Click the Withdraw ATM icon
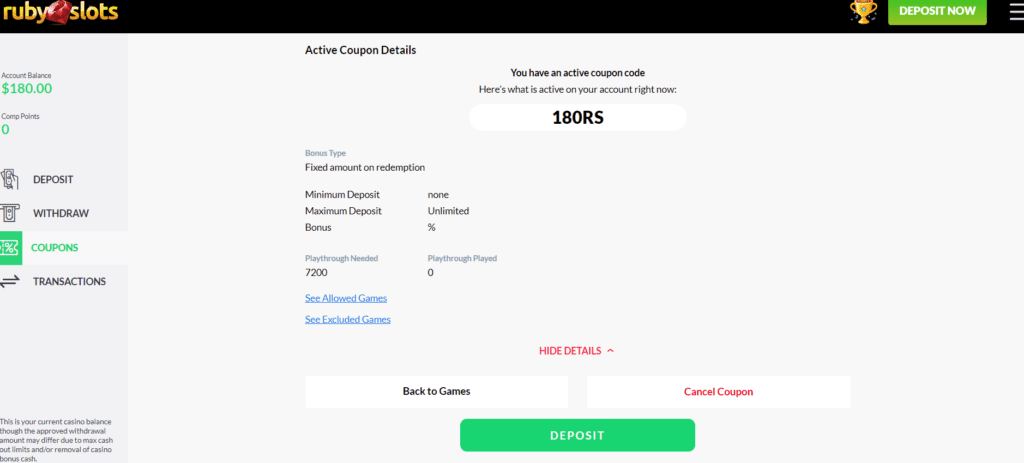 (8, 214)
